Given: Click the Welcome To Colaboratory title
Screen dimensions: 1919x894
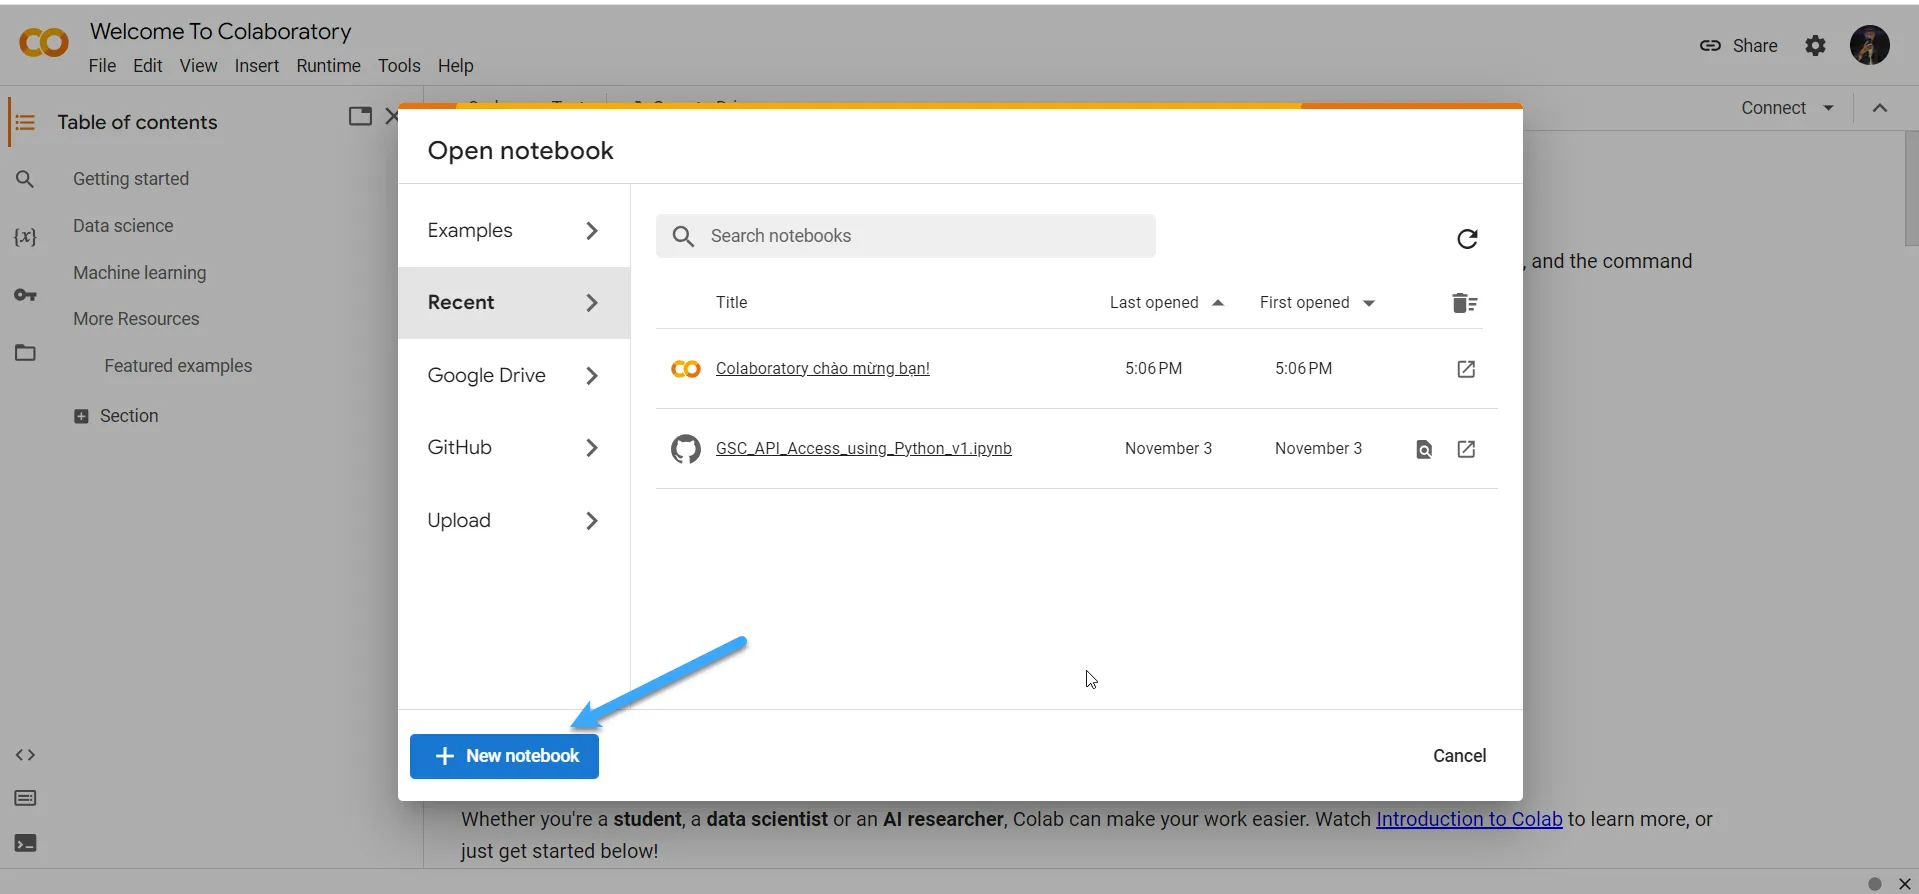Looking at the screenshot, I should pyautogui.click(x=221, y=32).
